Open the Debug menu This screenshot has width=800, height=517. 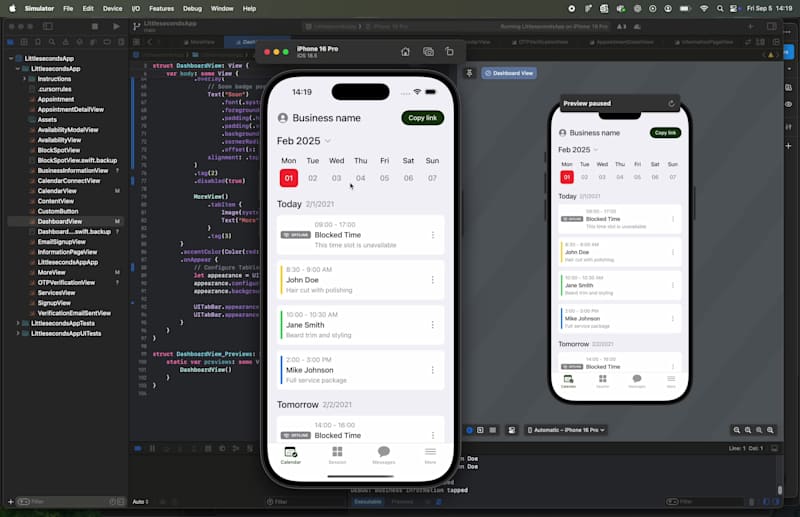[x=192, y=8]
